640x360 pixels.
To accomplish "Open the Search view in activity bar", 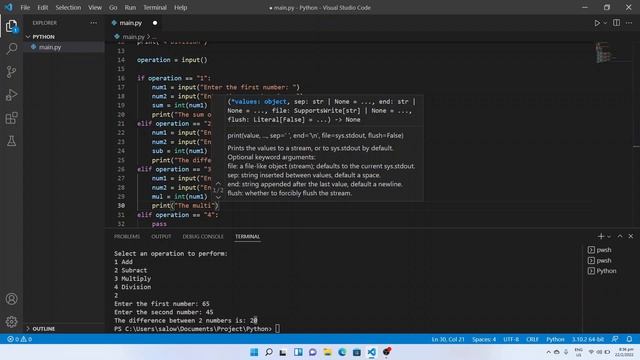I will pyautogui.click(x=11, y=49).
